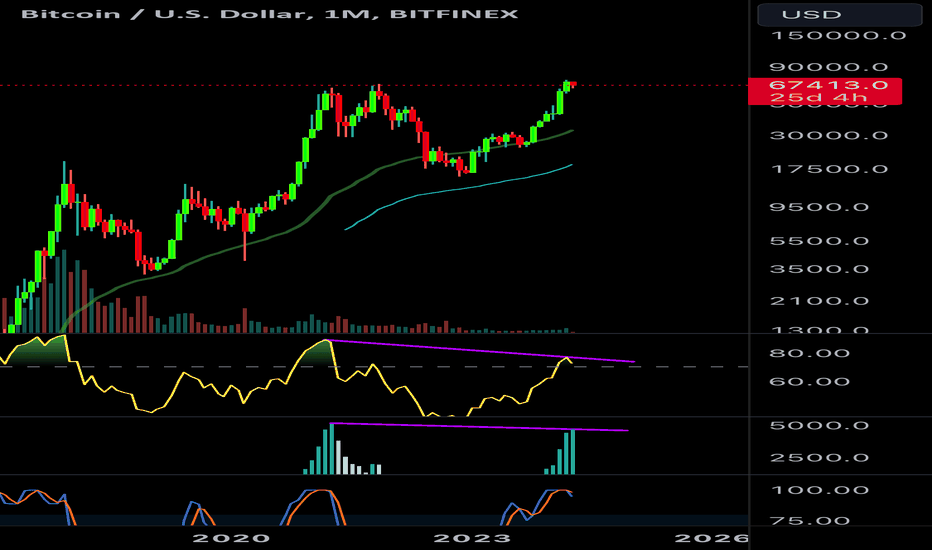932x550 pixels.
Task: Select the 90000.0 price axis label
Action: point(829,67)
